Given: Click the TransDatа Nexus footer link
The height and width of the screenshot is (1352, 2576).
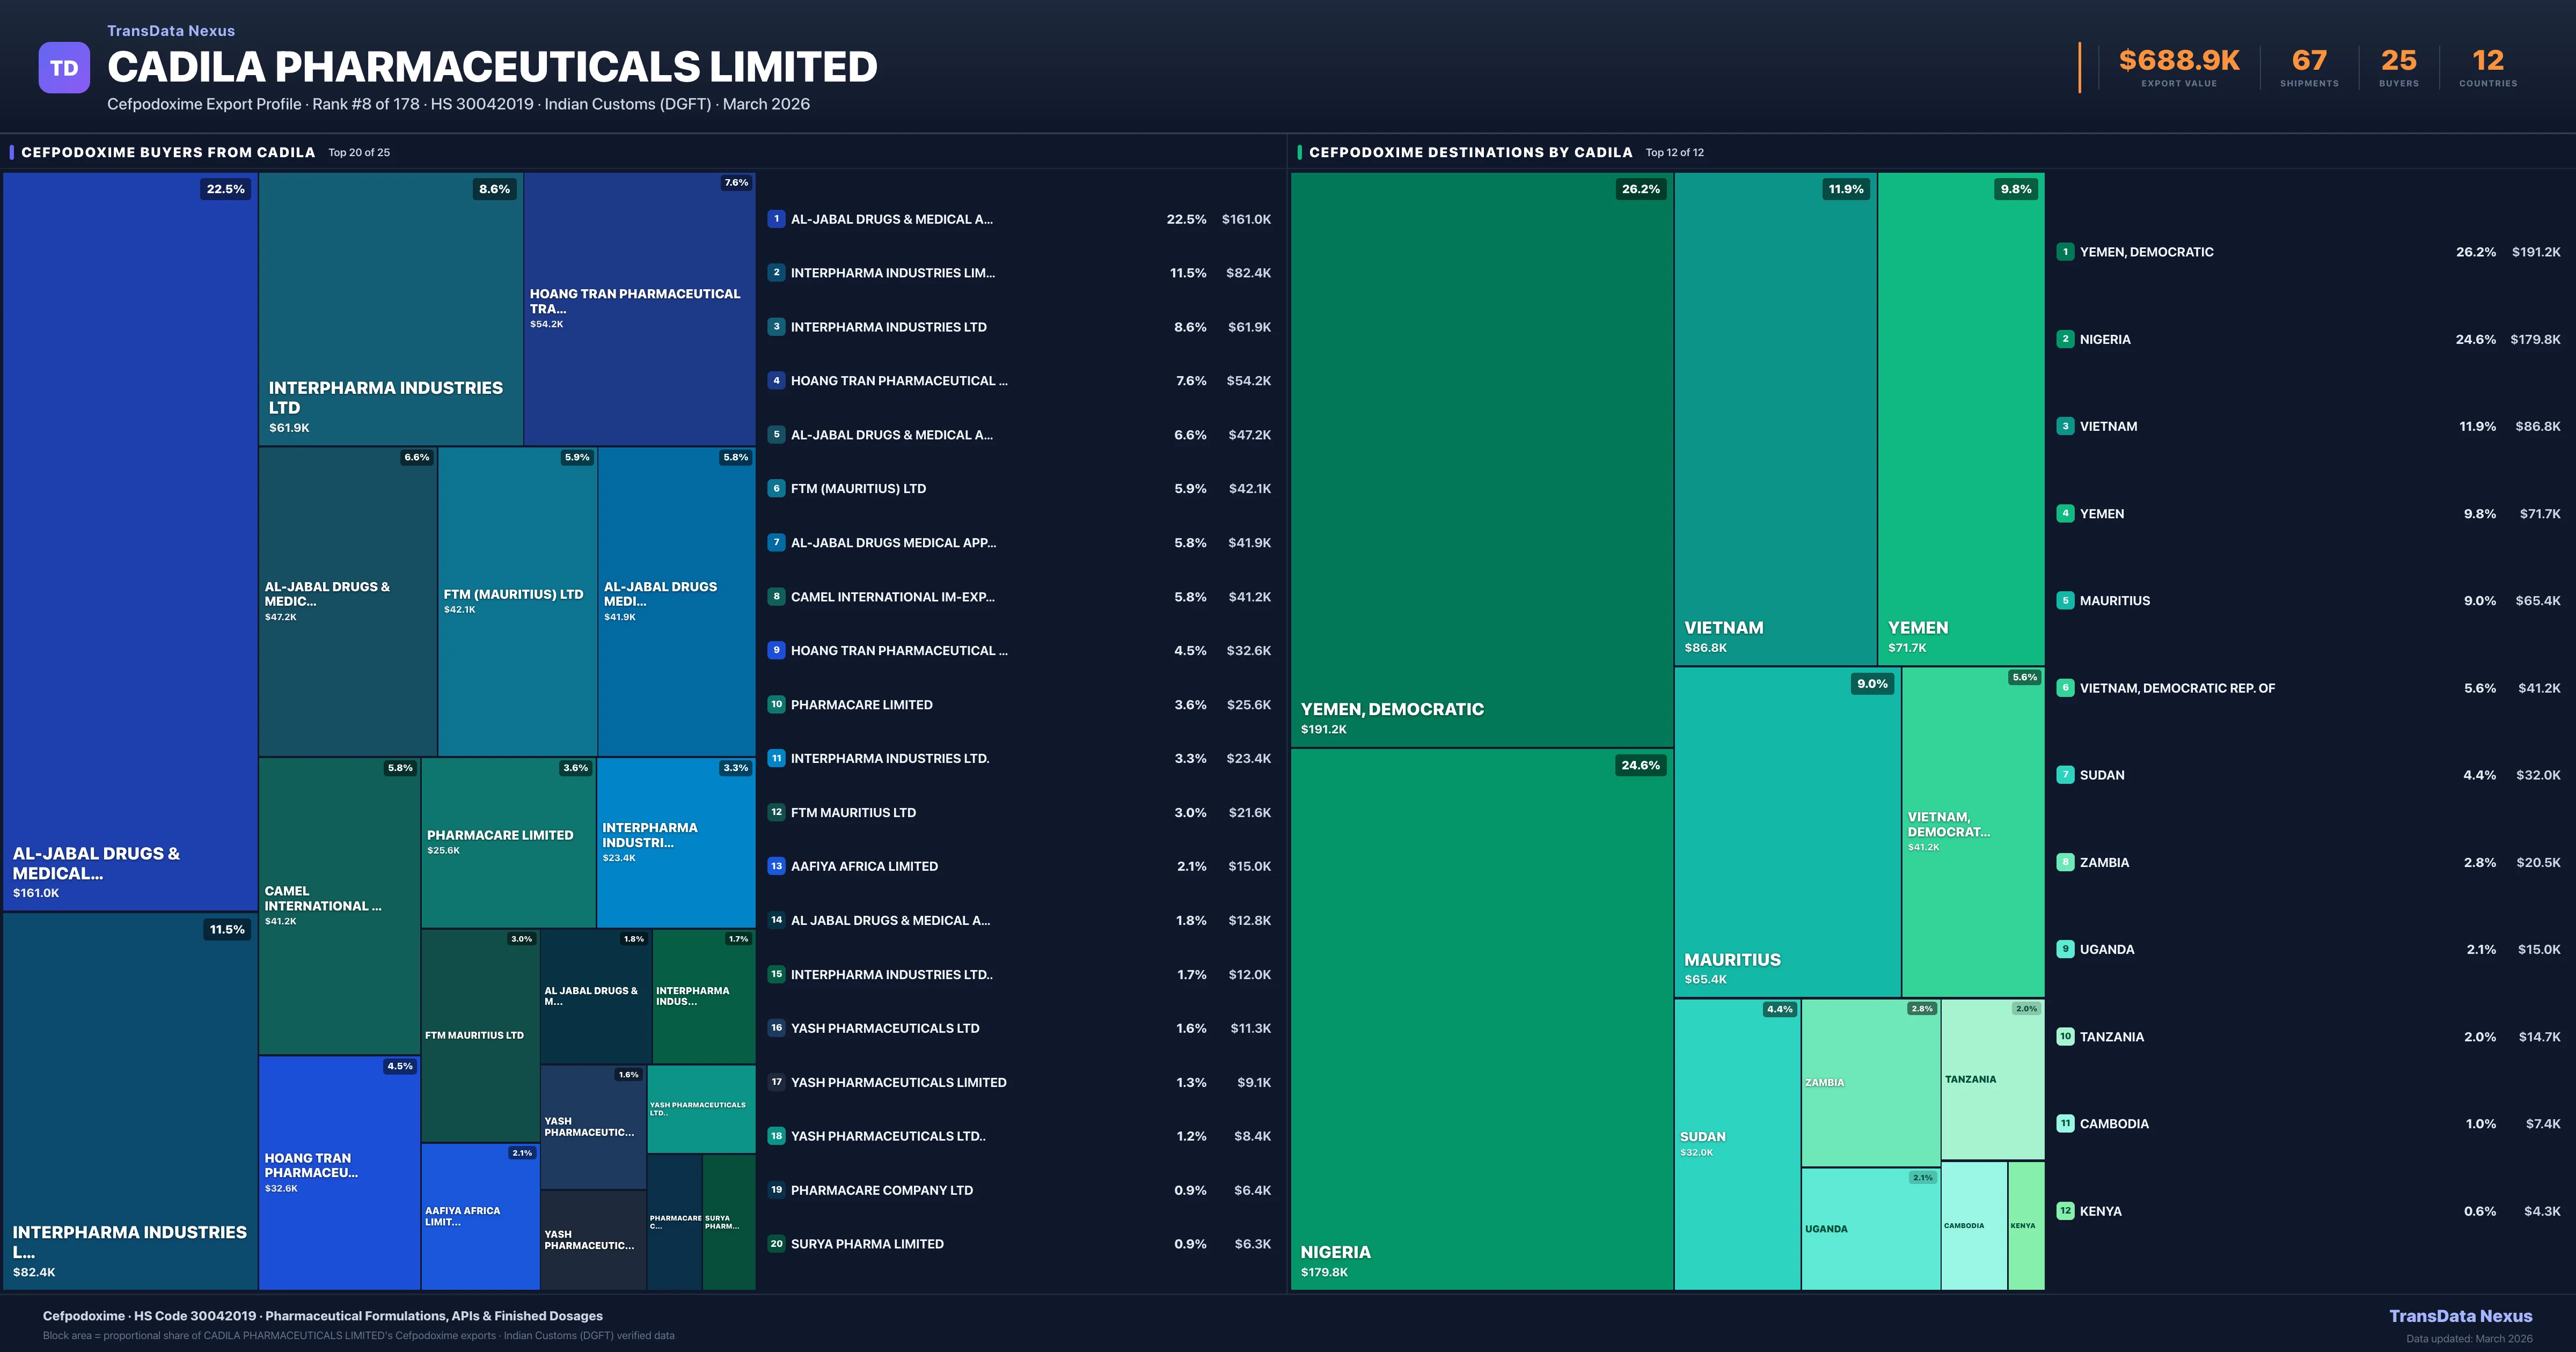Looking at the screenshot, I should coord(2460,1316).
